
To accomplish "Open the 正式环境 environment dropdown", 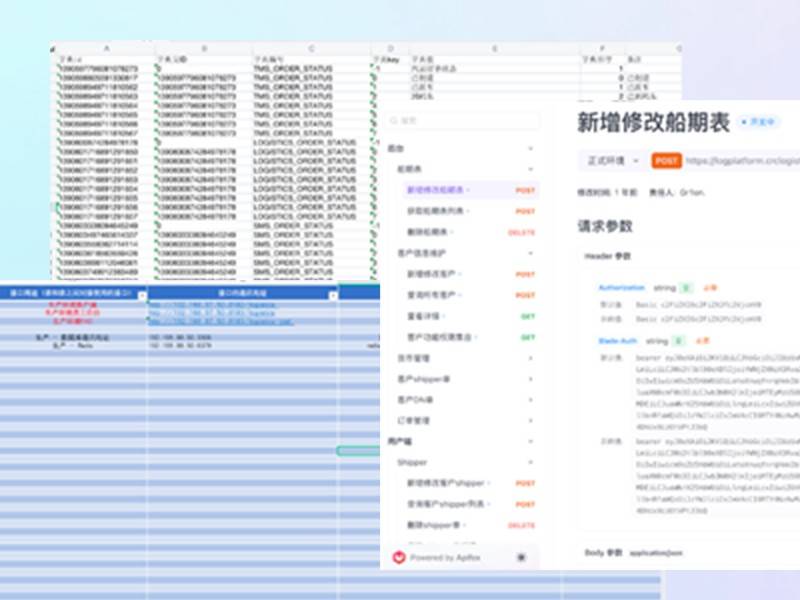I will pos(612,160).
